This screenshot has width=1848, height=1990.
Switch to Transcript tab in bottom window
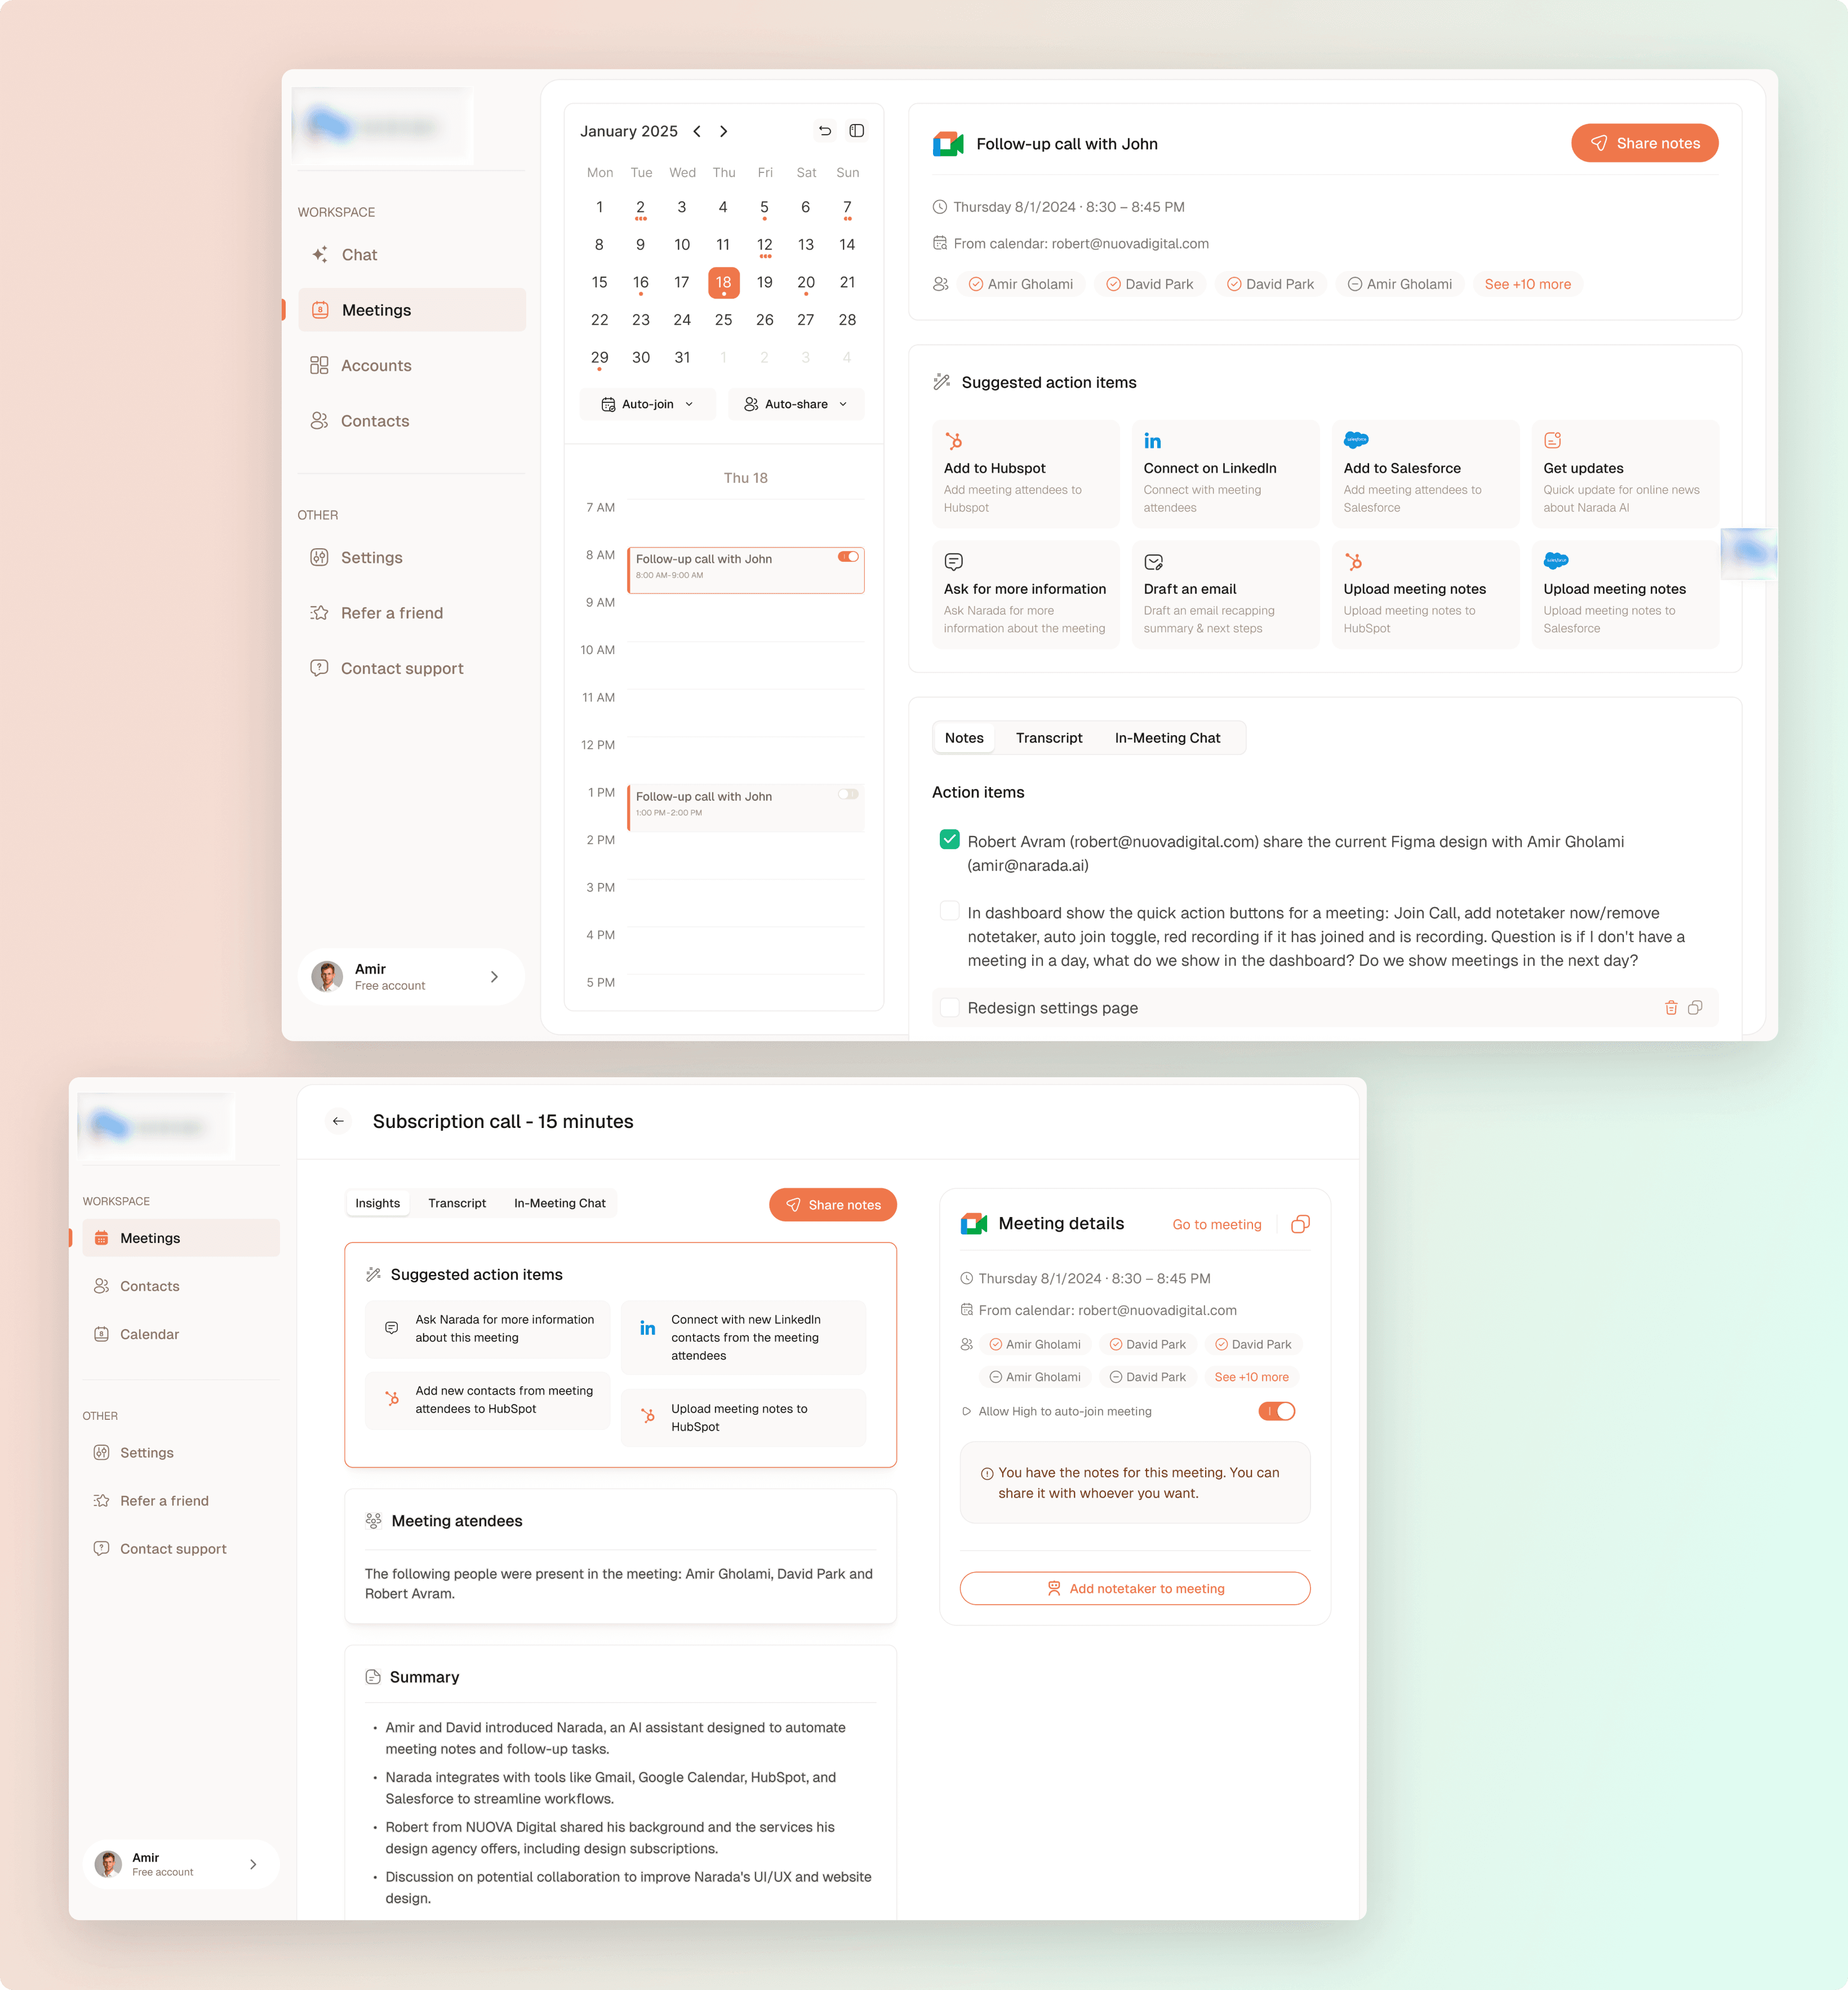(457, 1203)
